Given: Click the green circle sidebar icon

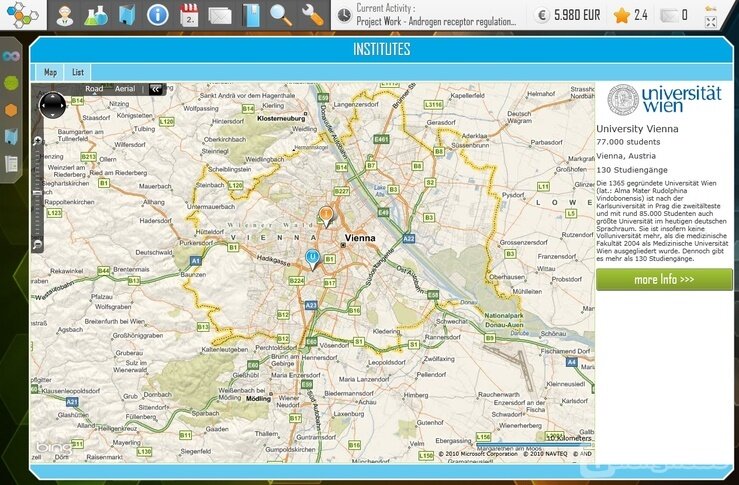Looking at the screenshot, I should coord(11,83).
